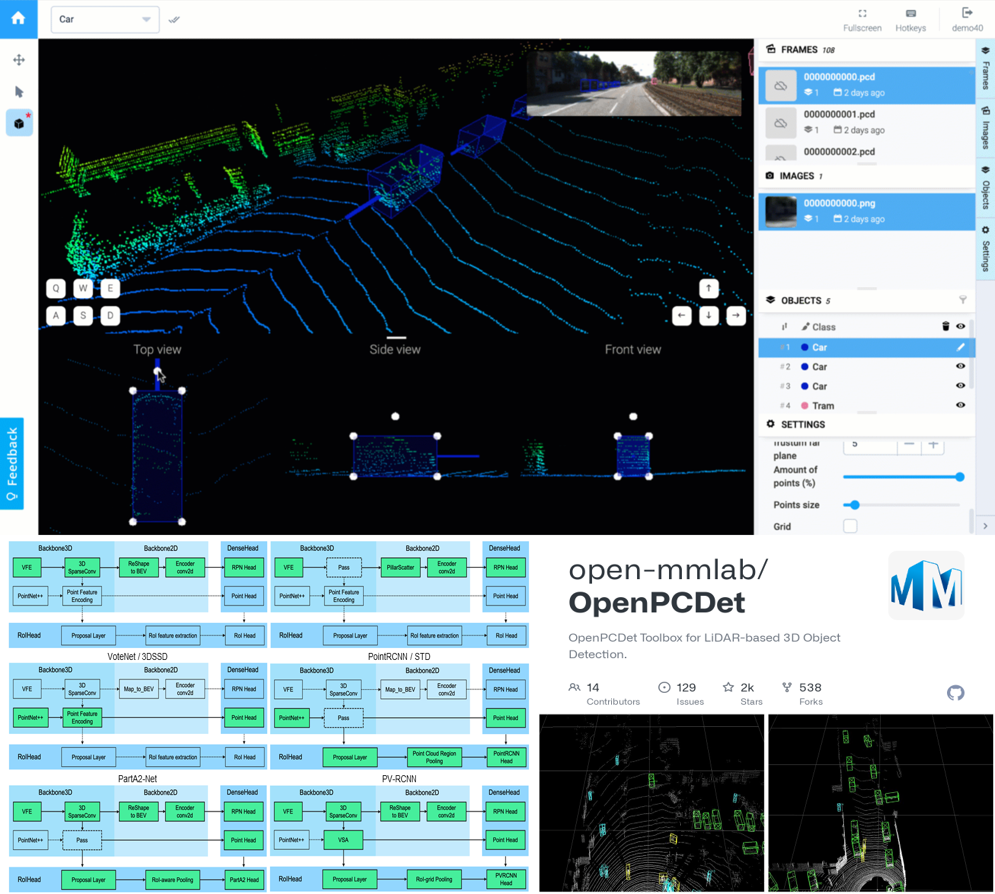Select frame 0000000002.pcd
Screen dimensions: 995x894
coord(866,152)
